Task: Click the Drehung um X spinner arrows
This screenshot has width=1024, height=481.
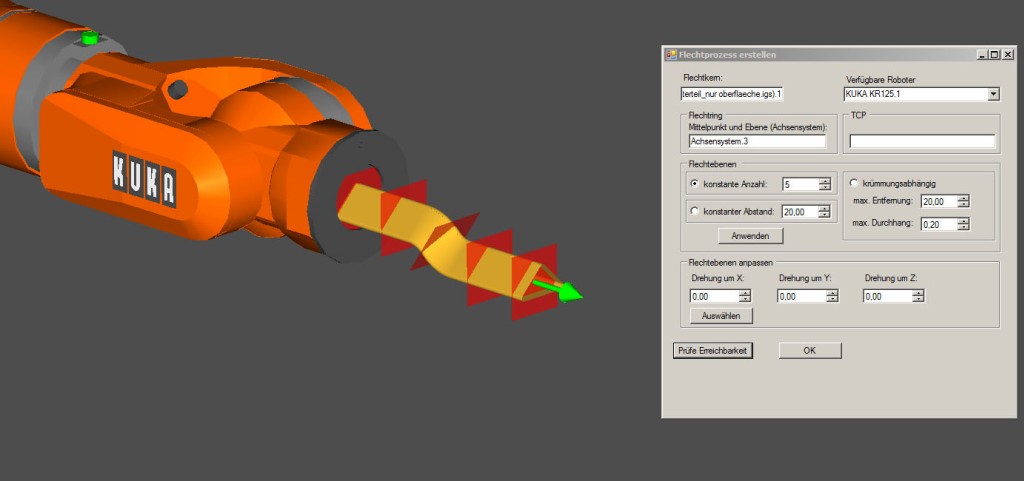Action: (x=745, y=296)
